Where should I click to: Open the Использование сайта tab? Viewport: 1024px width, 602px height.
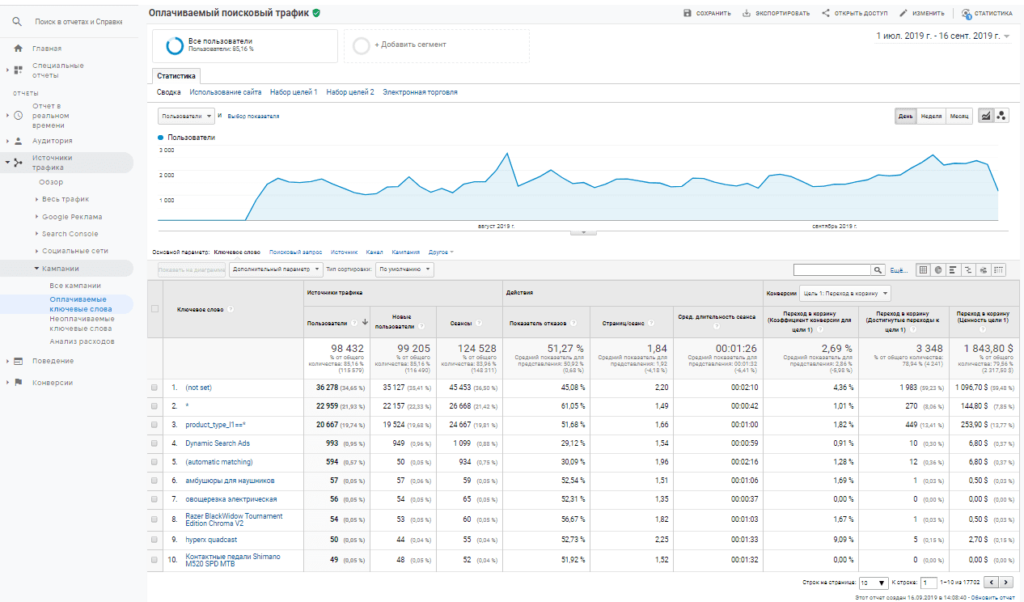point(226,92)
